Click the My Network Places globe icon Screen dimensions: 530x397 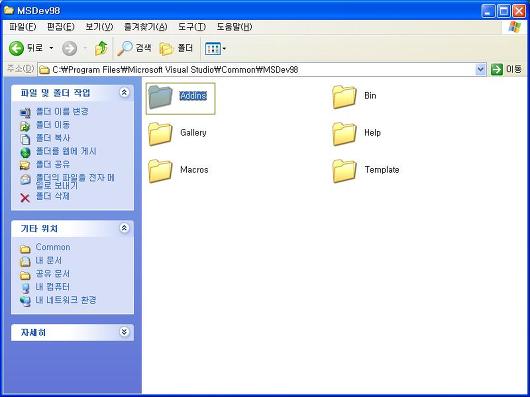[25, 301]
